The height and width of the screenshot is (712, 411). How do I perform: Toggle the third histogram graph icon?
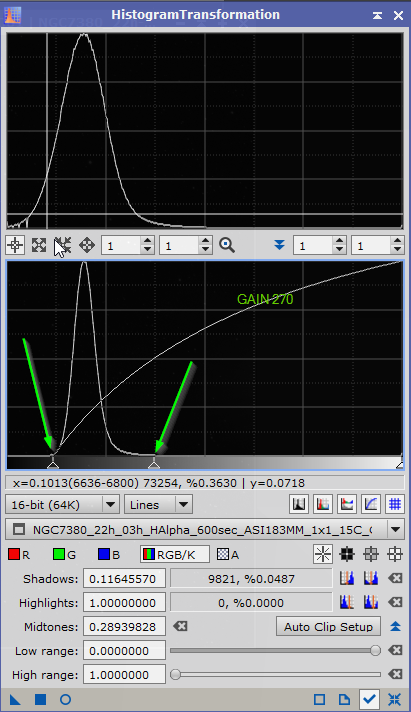click(347, 504)
